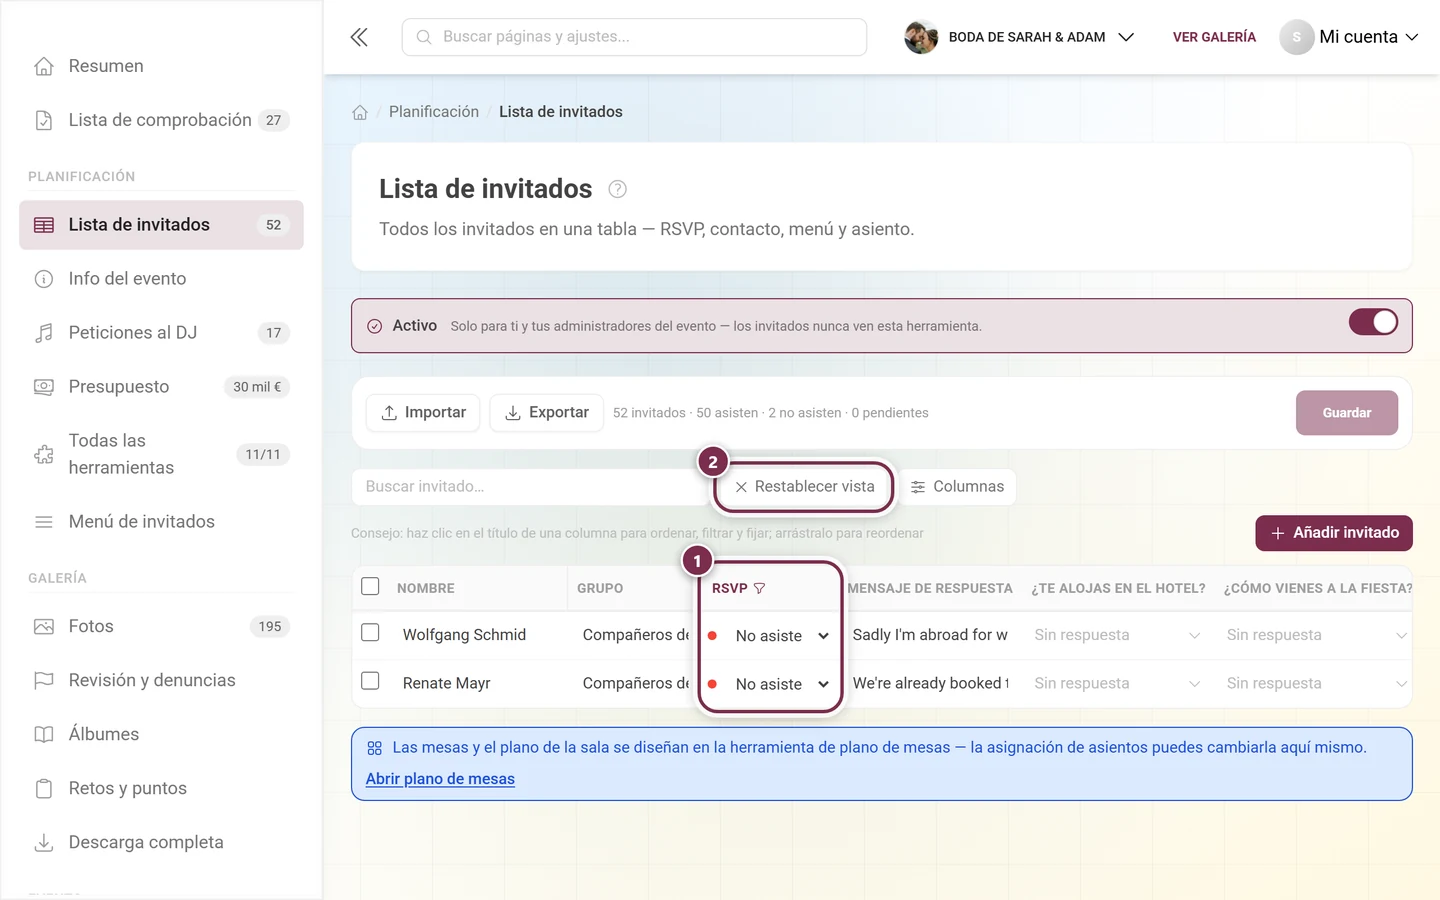Image resolution: width=1440 pixels, height=900 pixels.
Task: Click the event avatar photo in header
Action: tap(921, 37)
